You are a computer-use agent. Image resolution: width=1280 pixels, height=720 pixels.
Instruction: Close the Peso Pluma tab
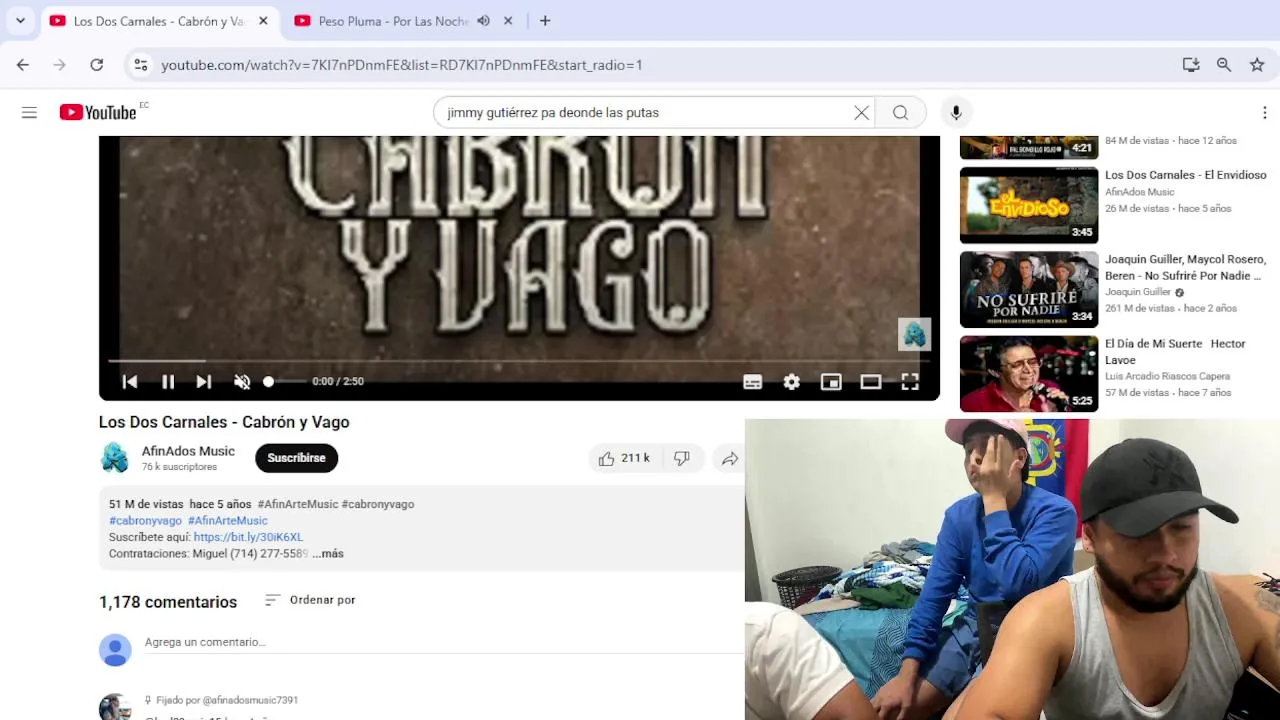[x=508, y=21]
